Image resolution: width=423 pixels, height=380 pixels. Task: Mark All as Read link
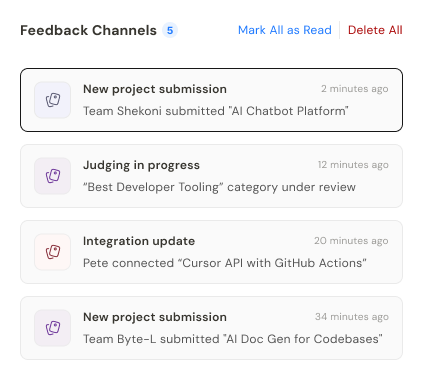(285, 30)
